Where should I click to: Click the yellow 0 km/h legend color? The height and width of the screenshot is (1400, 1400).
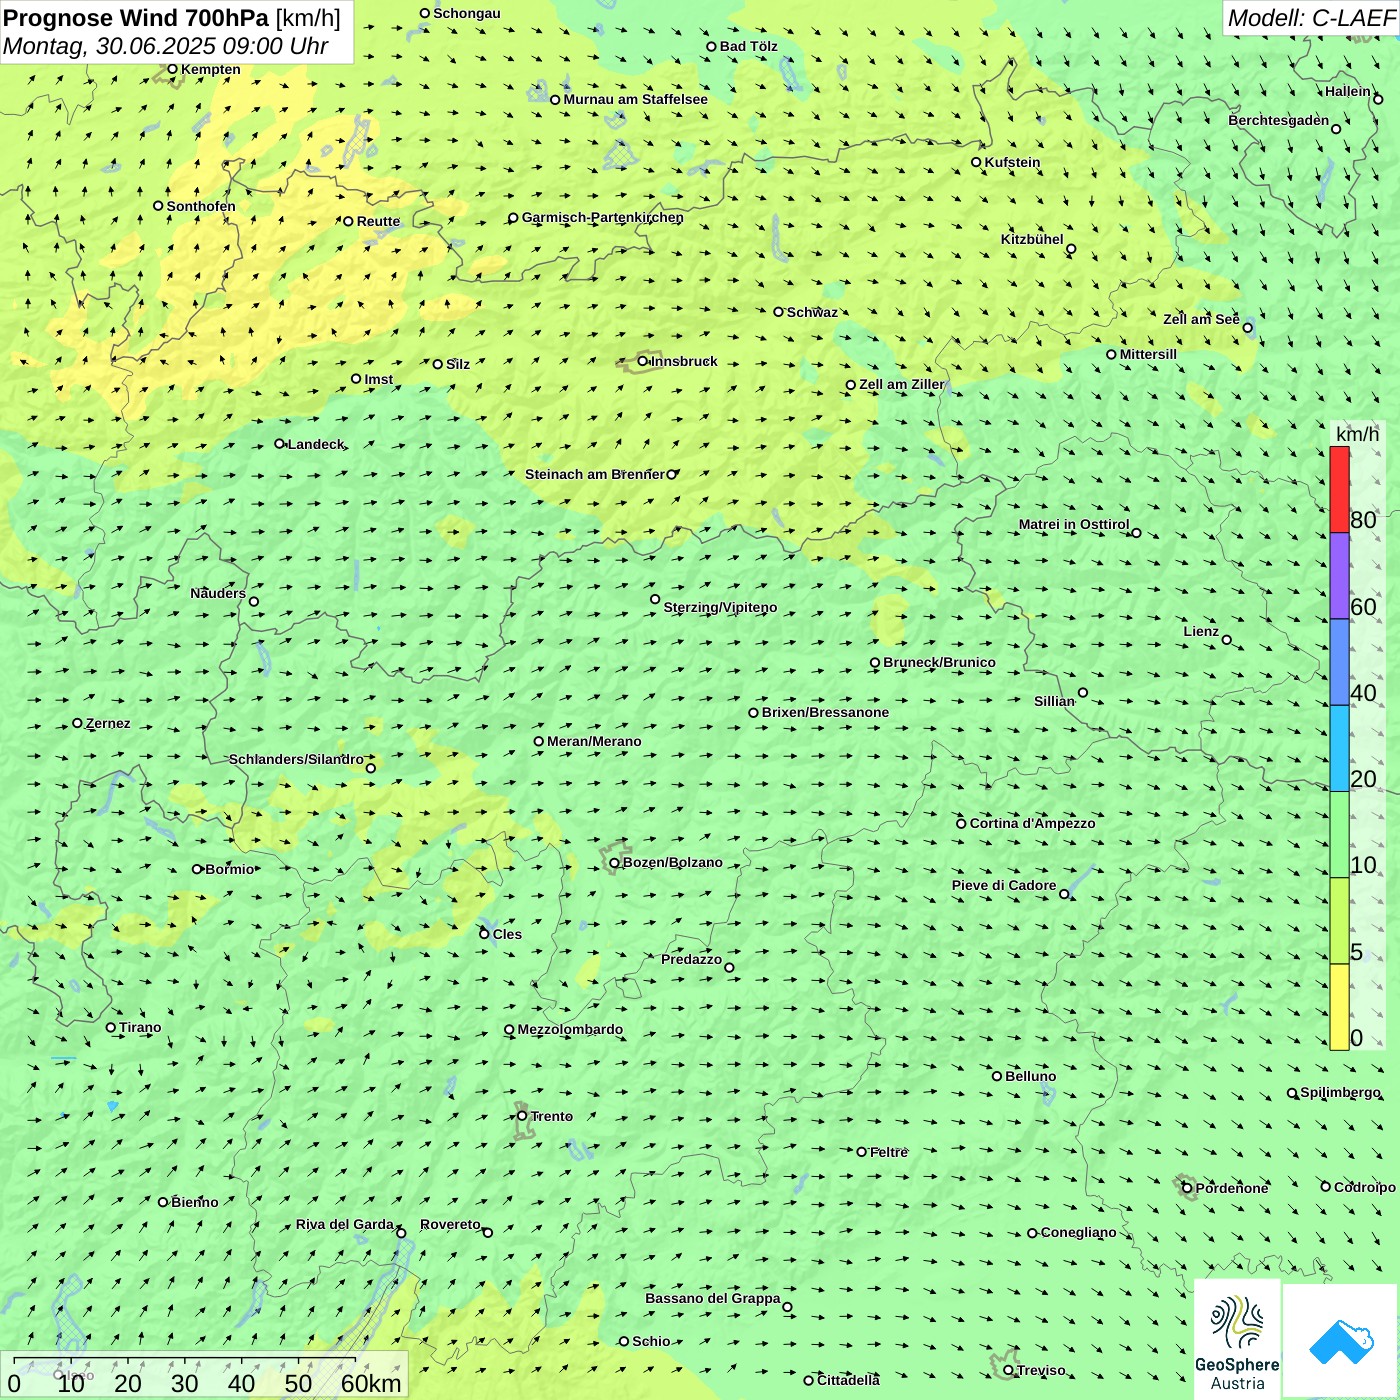point(1339,1007)
